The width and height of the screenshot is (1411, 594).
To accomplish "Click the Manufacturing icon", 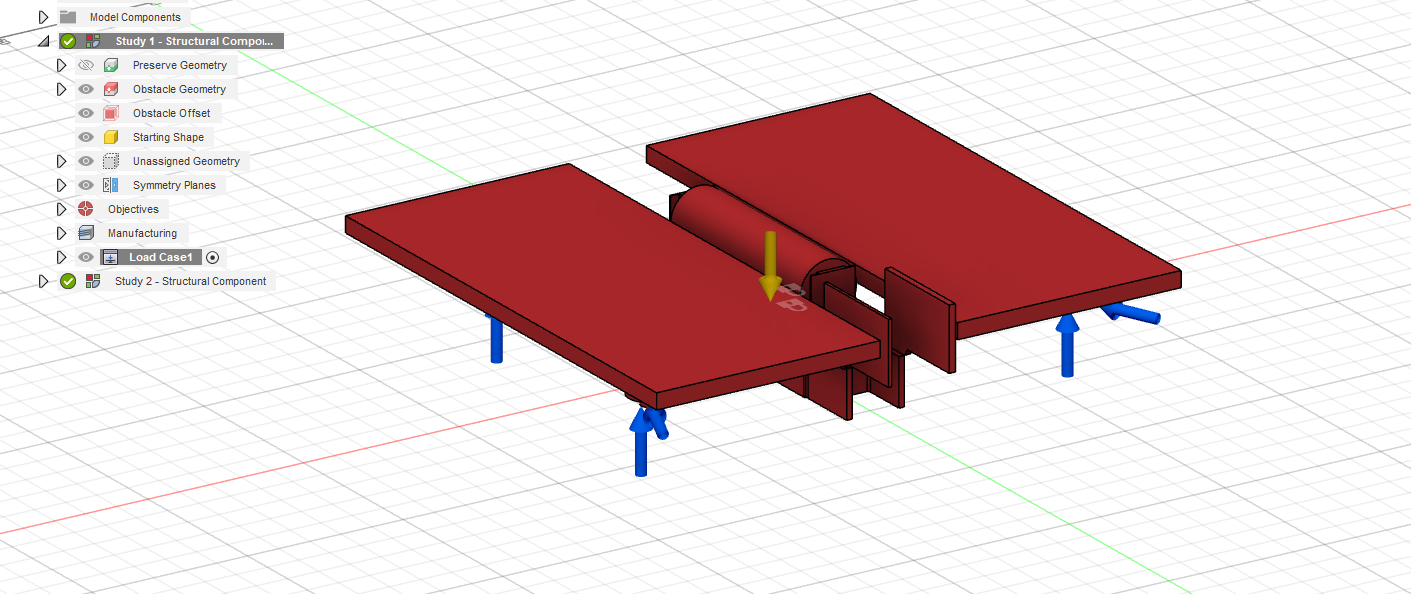I will coord(85,233).
